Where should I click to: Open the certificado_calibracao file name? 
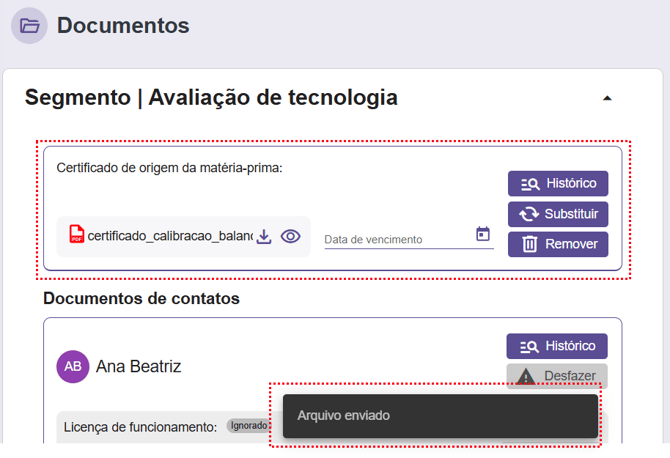click(x=170, y=237)
